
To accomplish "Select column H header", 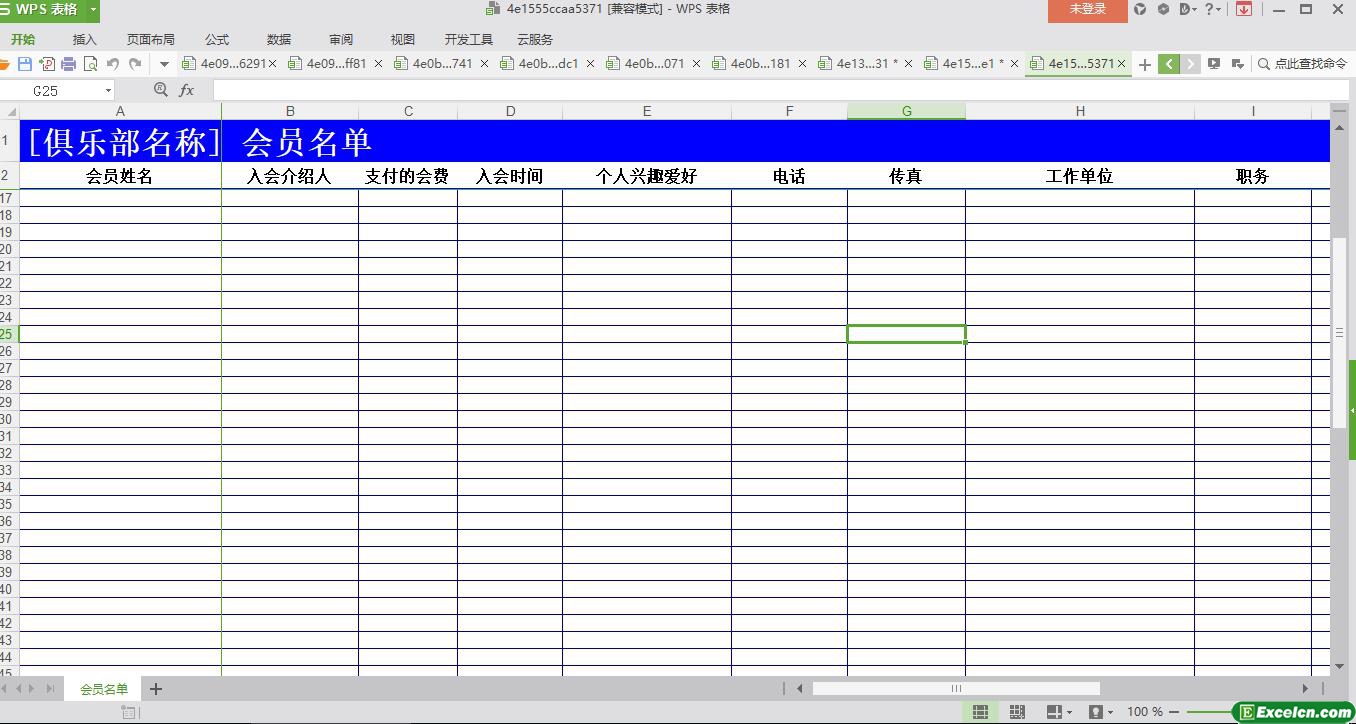I will click(1080, 111).
